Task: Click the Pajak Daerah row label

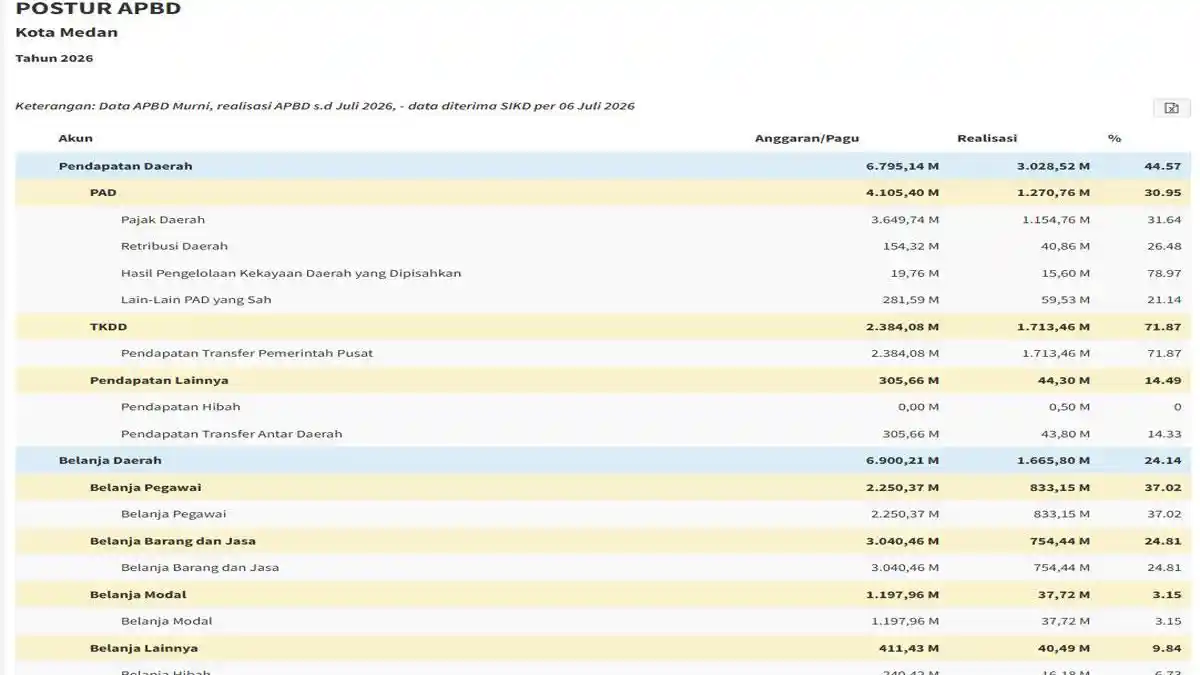Action: [x=163, y=220]
